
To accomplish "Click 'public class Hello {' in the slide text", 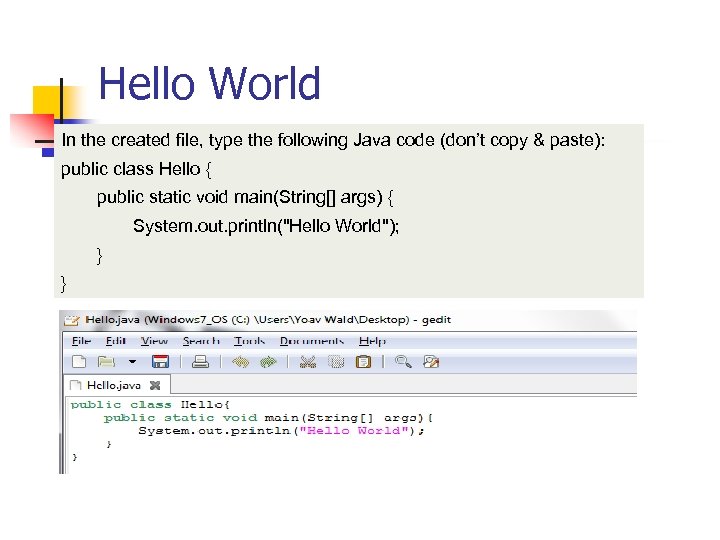I will point(136,169).
